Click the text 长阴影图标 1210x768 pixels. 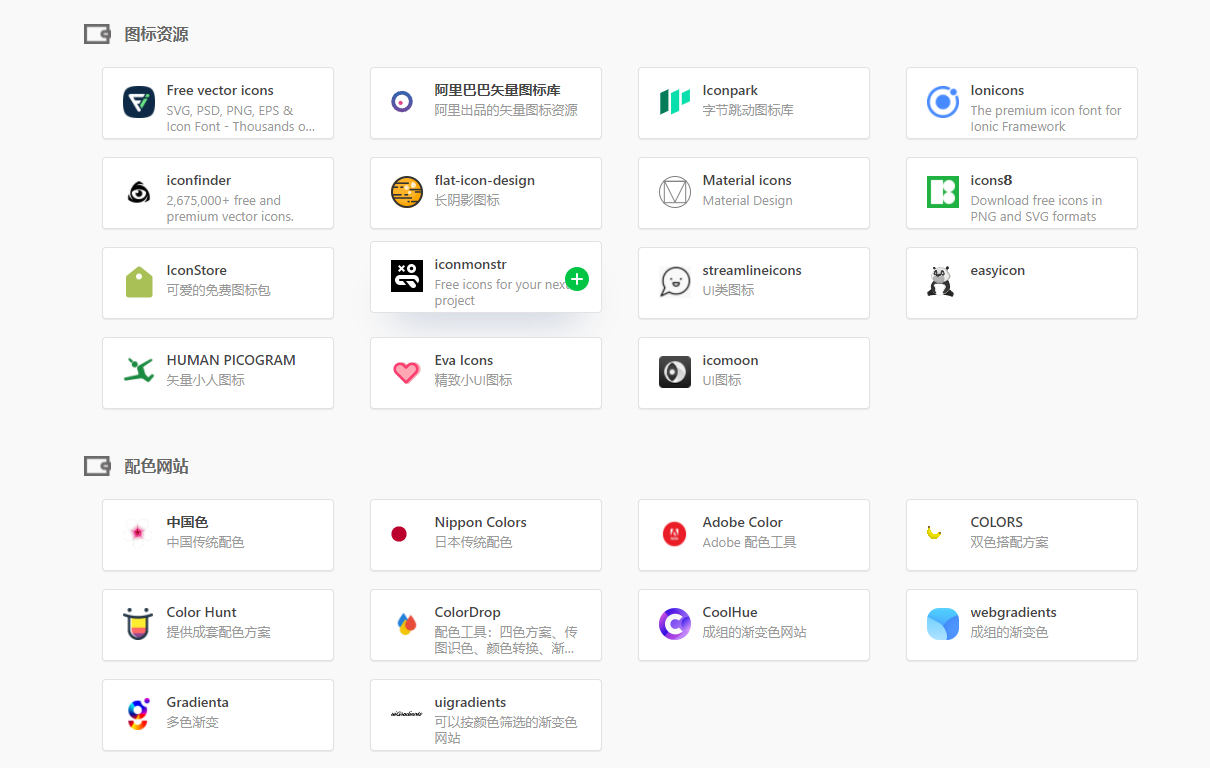pos(467,200)
